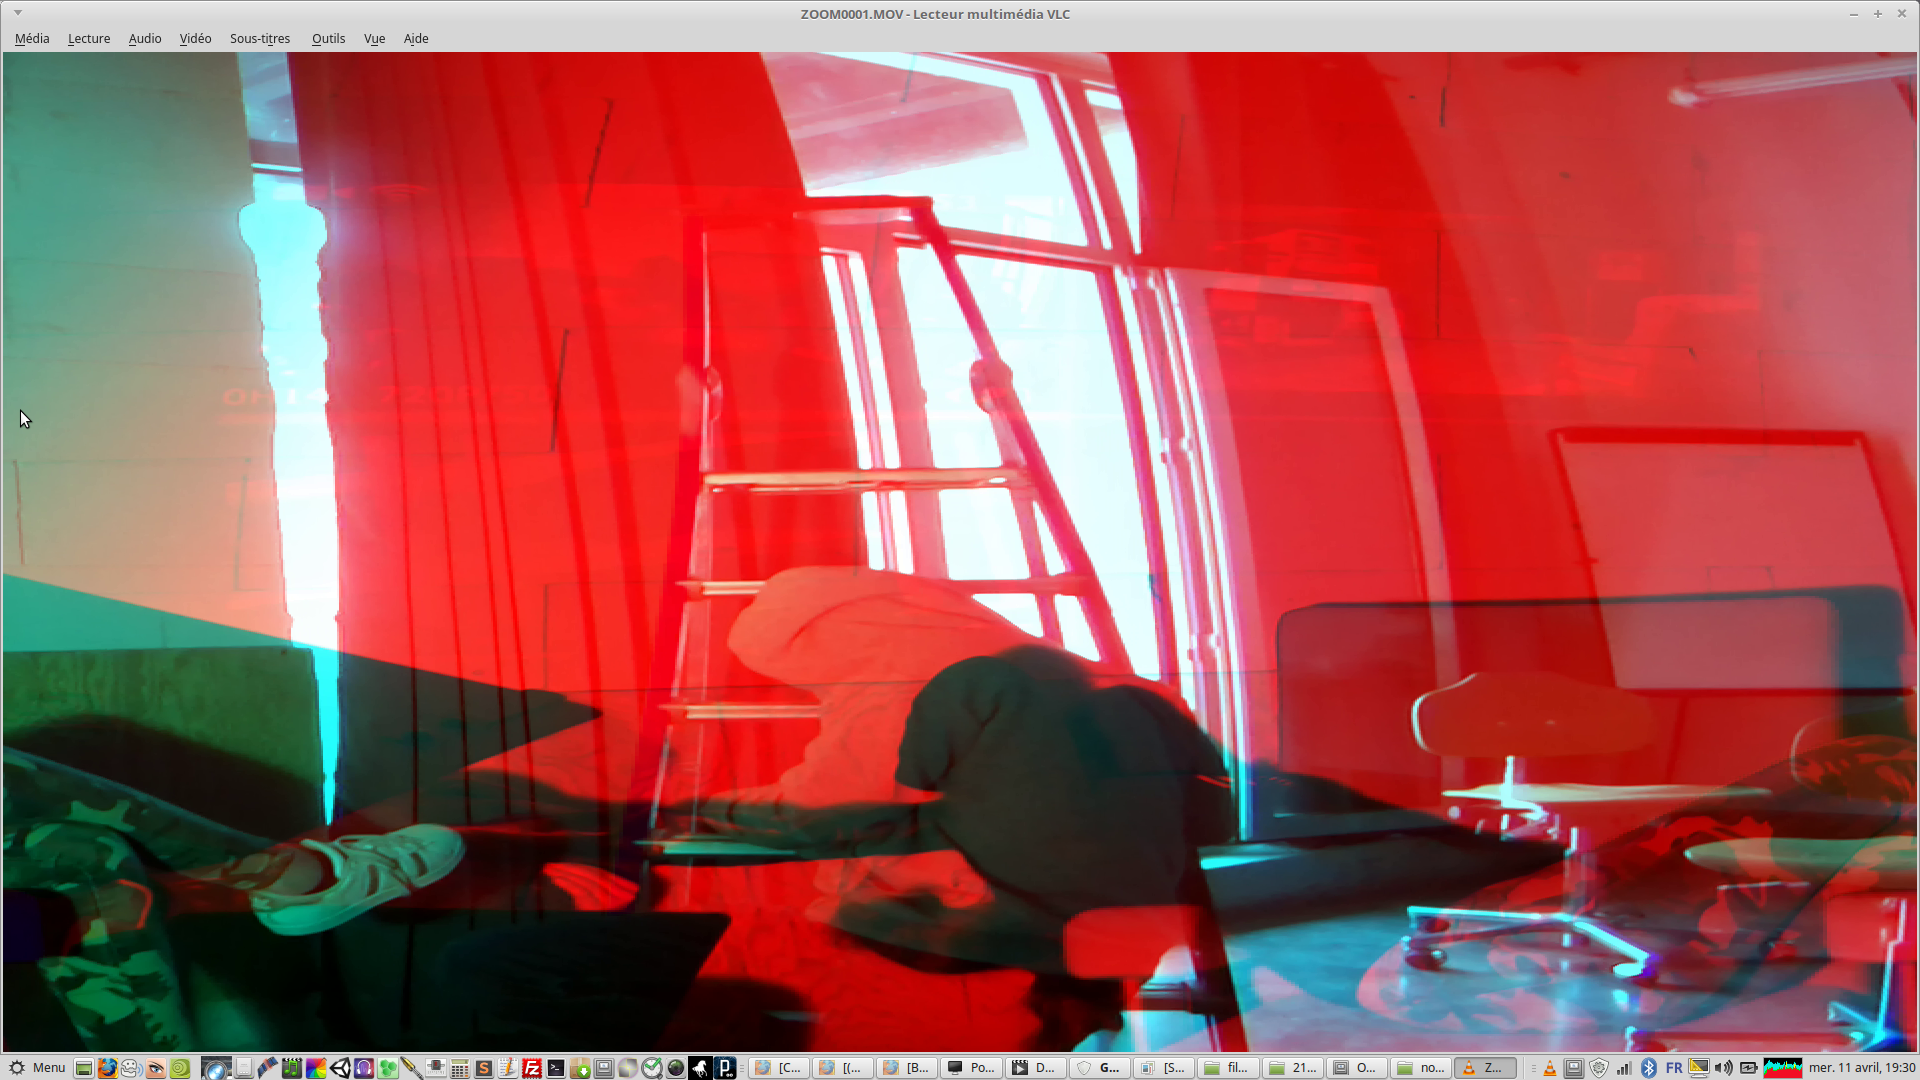Launch FileZilla from the panel
Image resolution: width=1920 pixels, height=1080 pixels.
coord(532,1068)
